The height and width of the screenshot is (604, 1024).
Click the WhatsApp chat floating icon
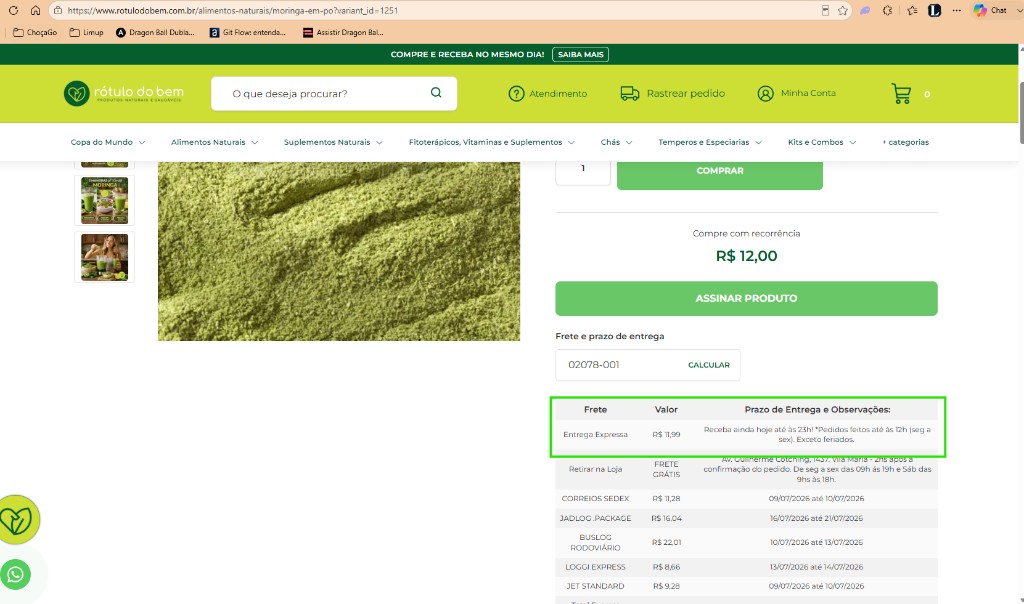point(16,575)
